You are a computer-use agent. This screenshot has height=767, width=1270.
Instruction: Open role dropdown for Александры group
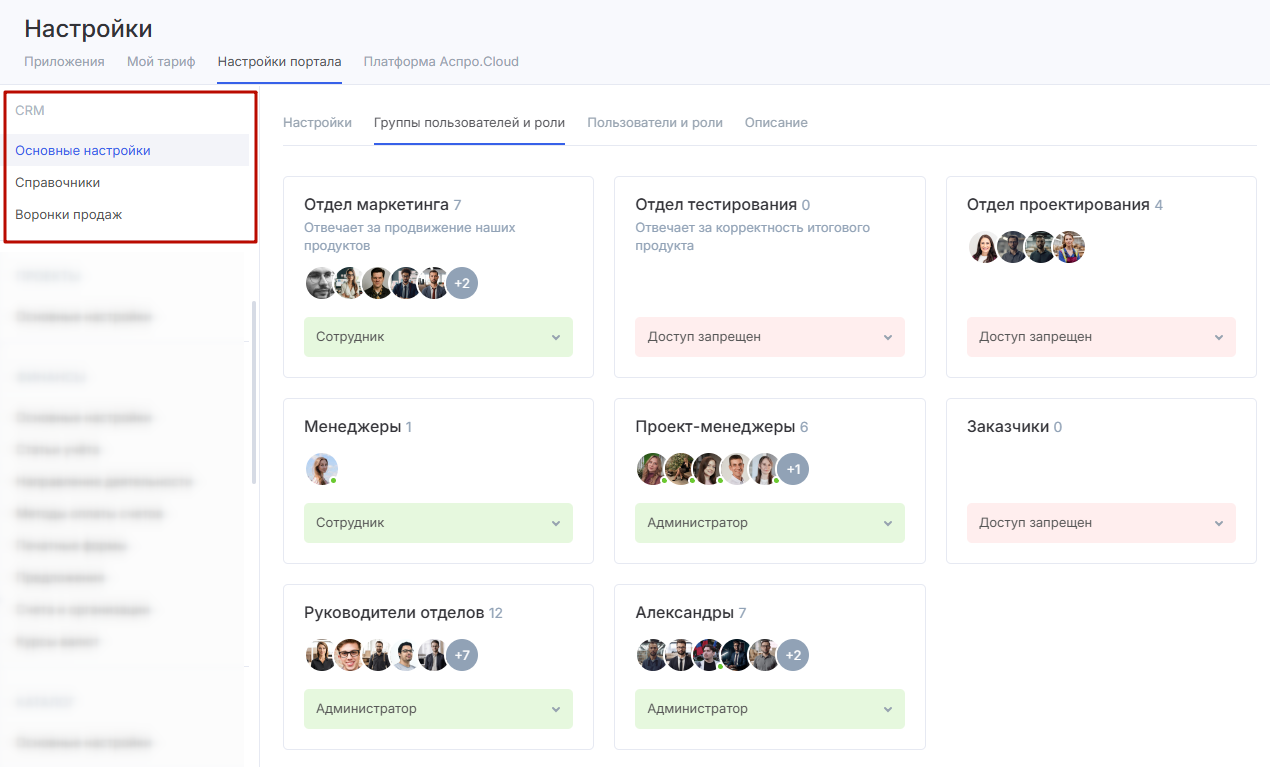click(x=769, y=709)
